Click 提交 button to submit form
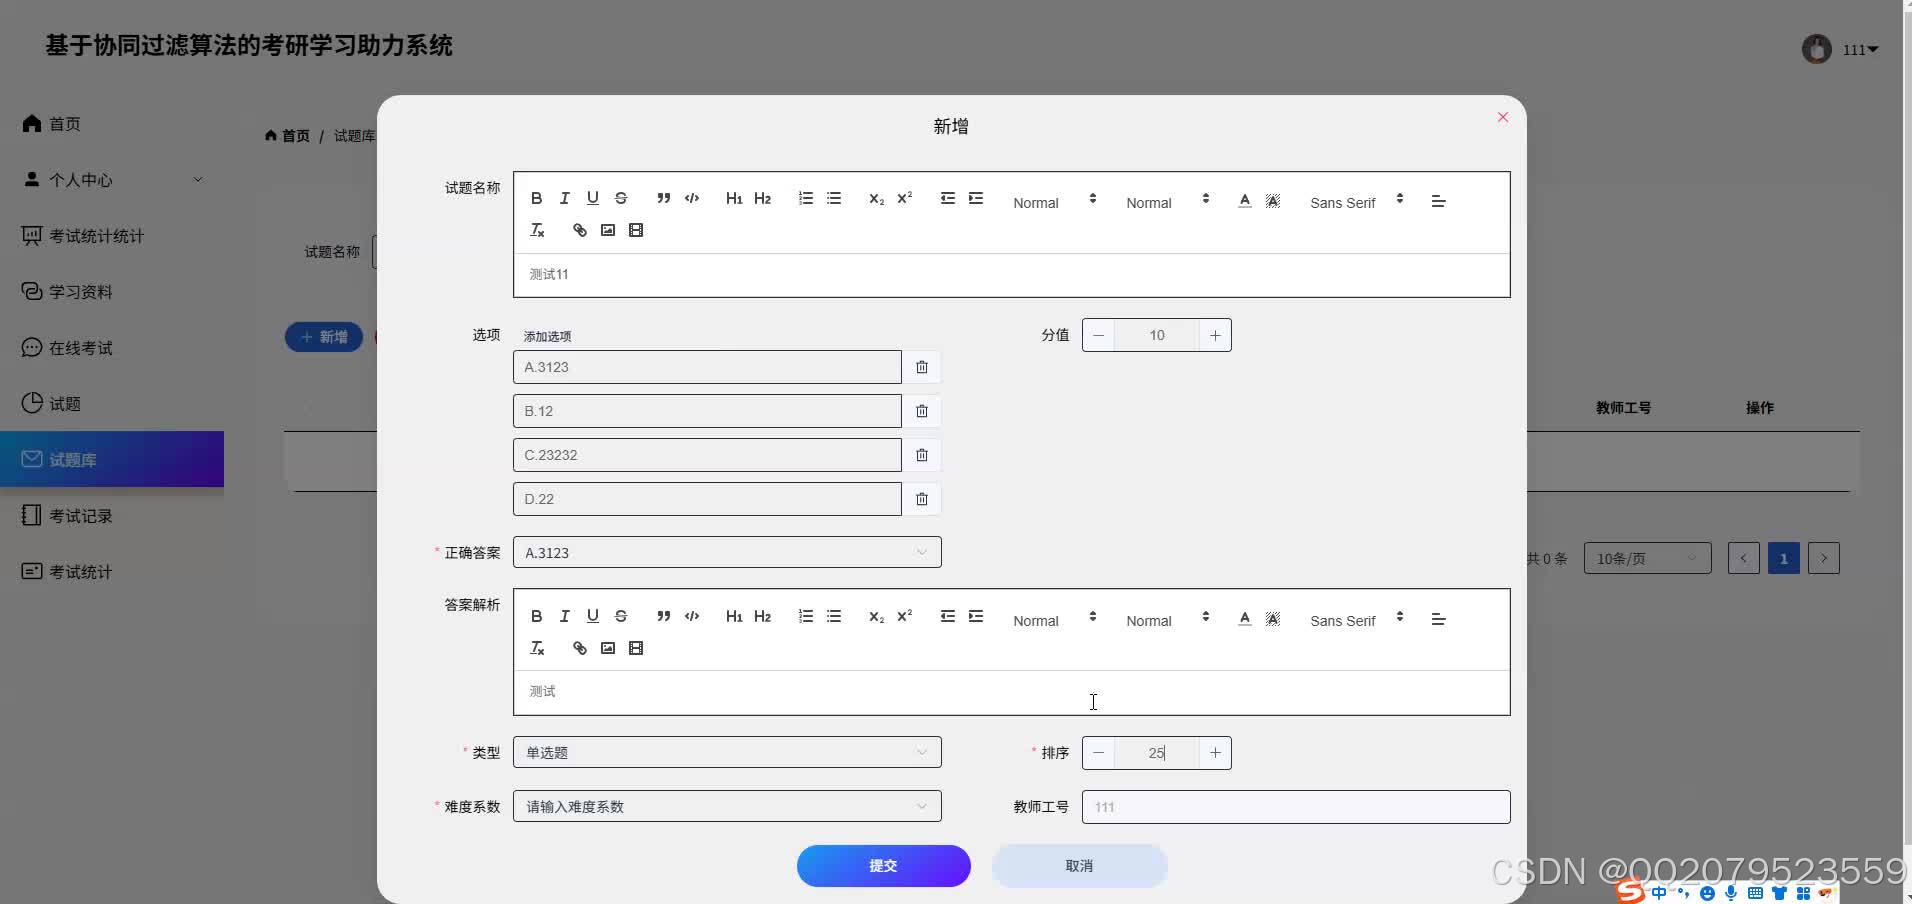The image size is (1912, 904). [x=883, y=866]
